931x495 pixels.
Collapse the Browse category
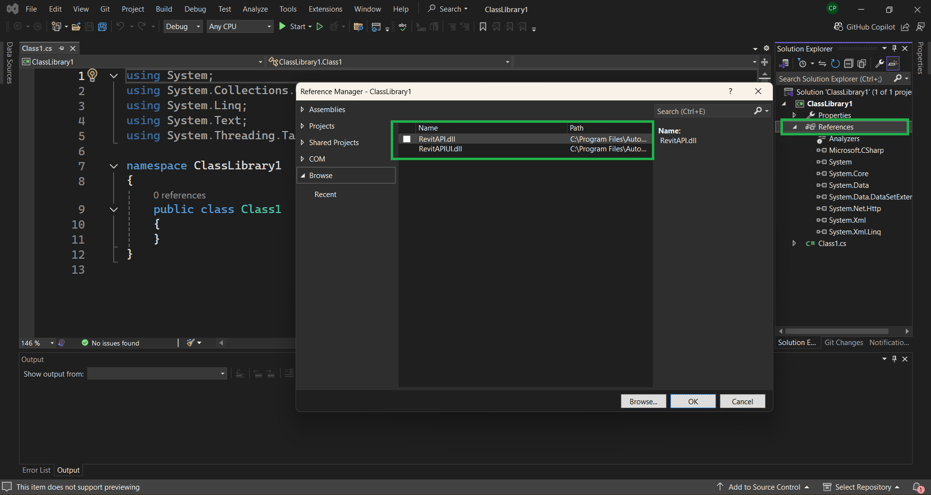pyautogui.click(x=303, y=176)
